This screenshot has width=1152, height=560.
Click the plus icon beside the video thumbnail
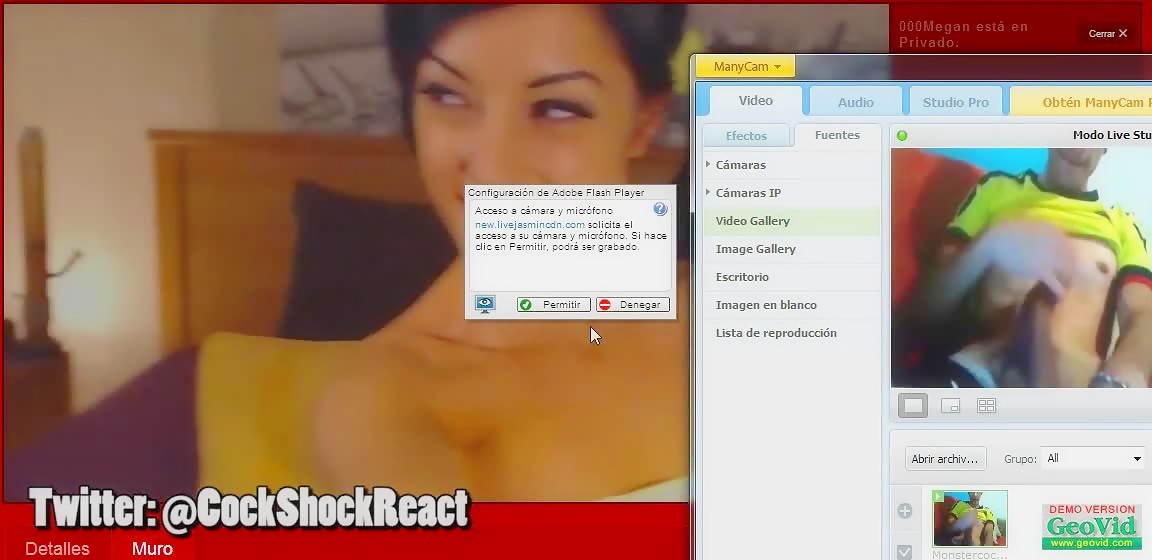click(x=905, y=511)
